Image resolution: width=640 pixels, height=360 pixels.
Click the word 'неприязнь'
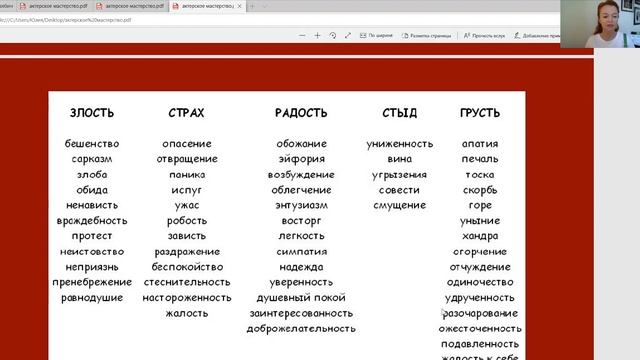pyautogui.click(x=92, y=267)
